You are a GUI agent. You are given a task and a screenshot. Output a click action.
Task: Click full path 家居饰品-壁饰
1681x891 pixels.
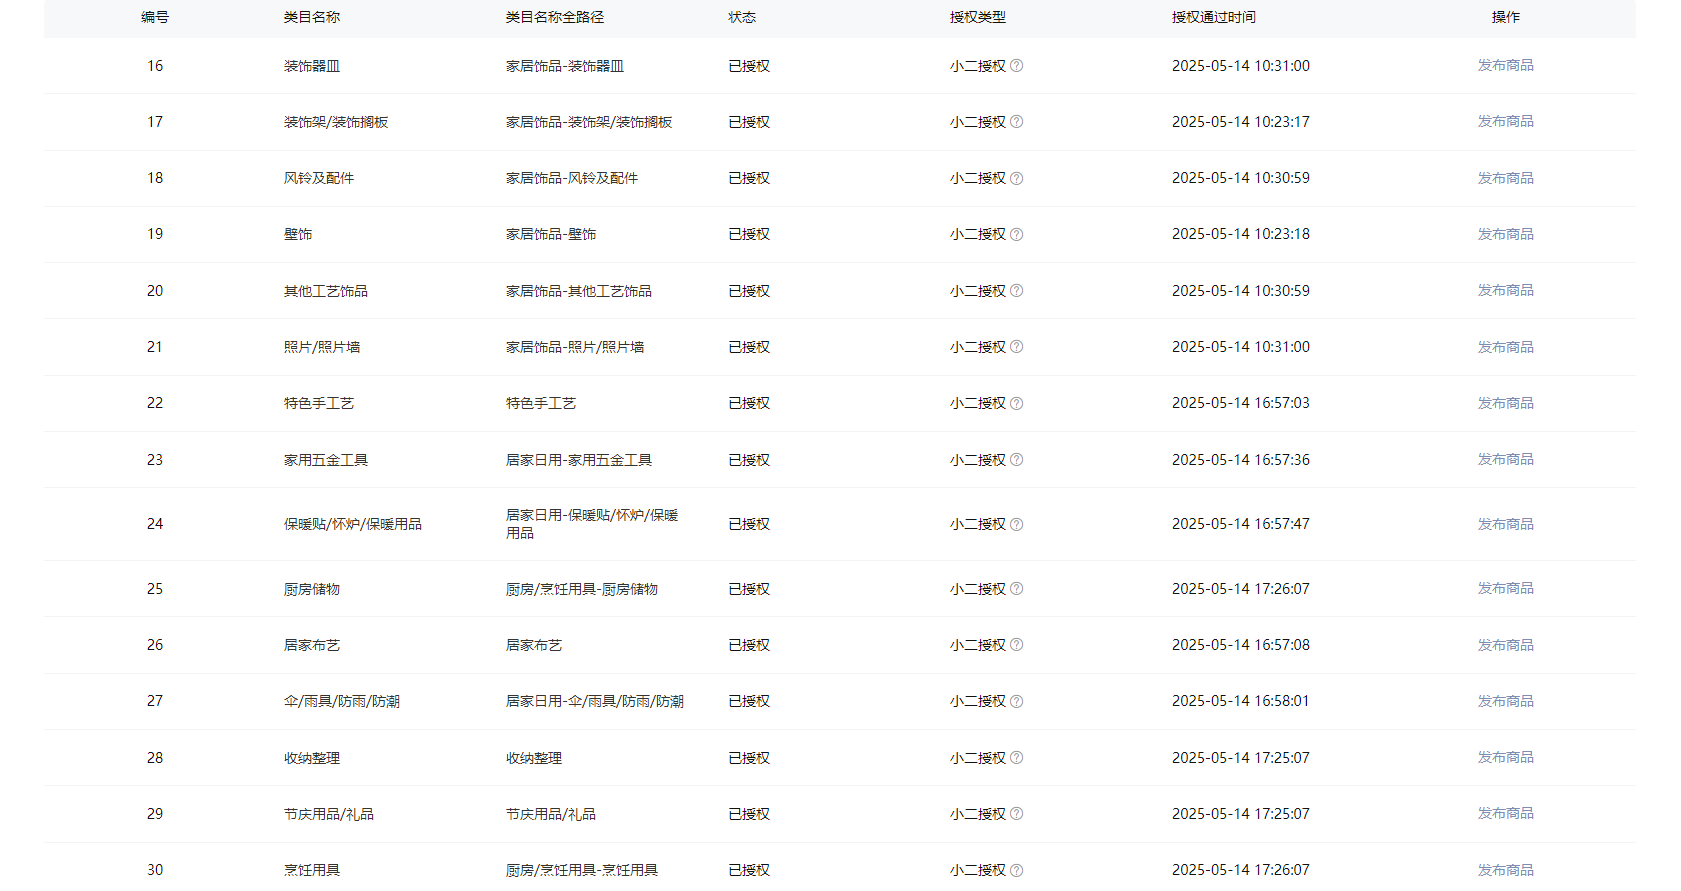point(551,234)
